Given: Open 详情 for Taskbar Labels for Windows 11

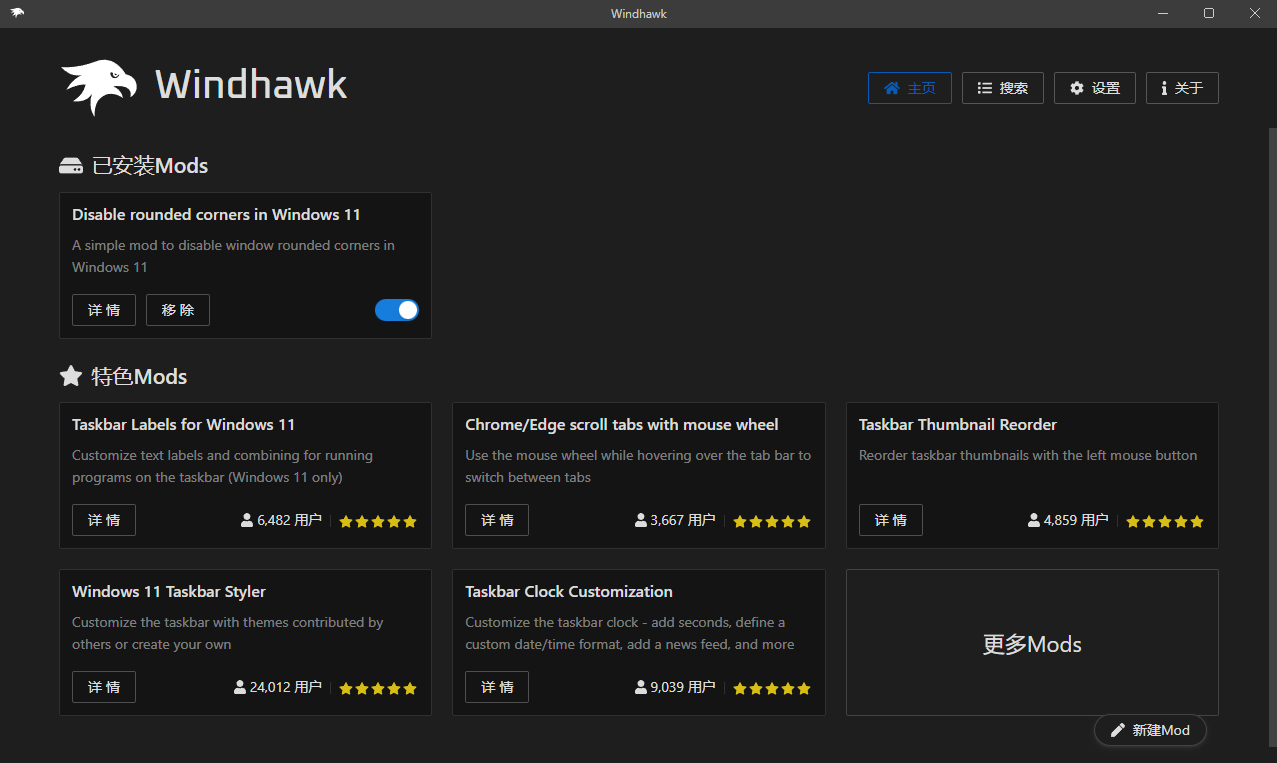Looking at the screenshot, I should [104, 520].
